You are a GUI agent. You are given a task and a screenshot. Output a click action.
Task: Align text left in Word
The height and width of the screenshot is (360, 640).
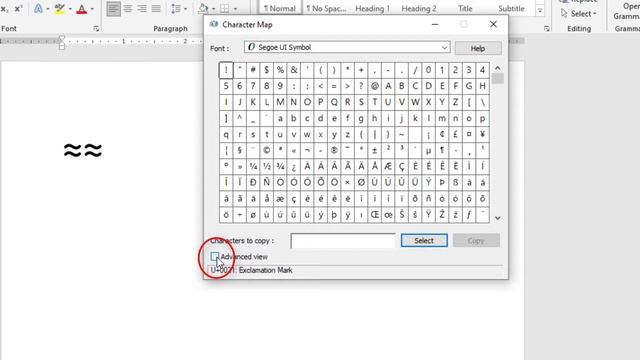coord(113,9)
